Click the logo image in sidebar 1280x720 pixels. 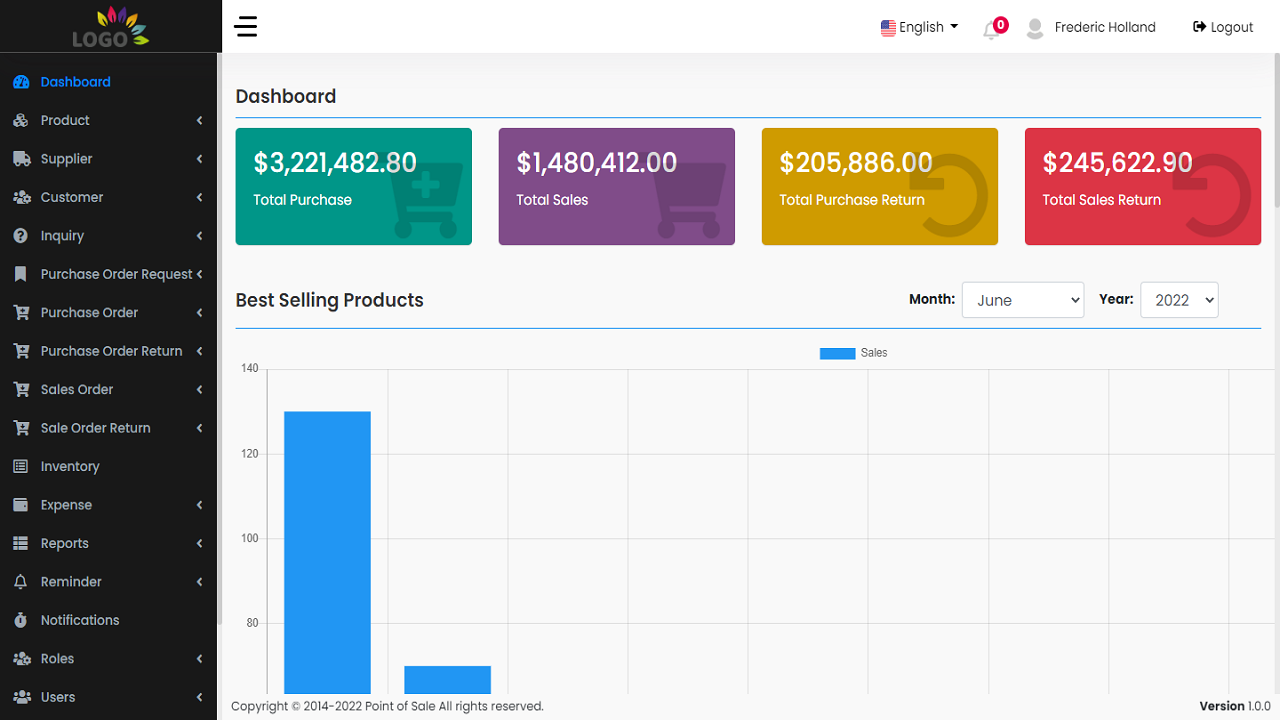pyautogui.click(x=110, y=27)
